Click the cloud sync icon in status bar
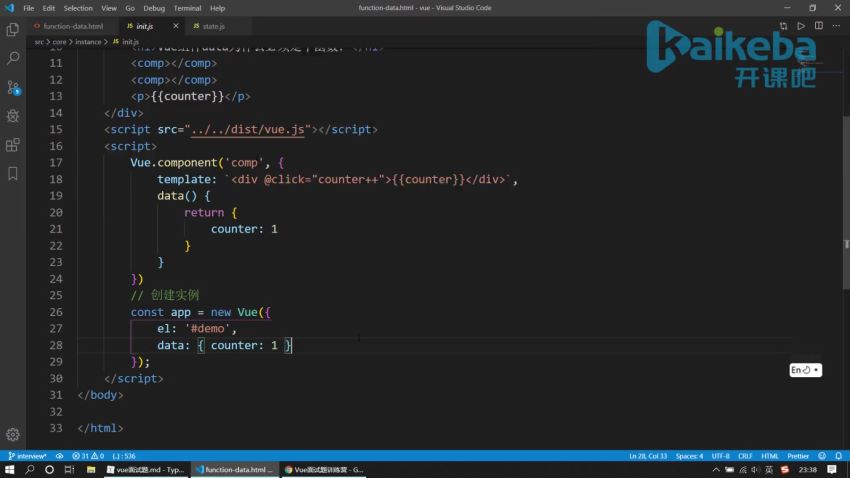 [59, 456]
